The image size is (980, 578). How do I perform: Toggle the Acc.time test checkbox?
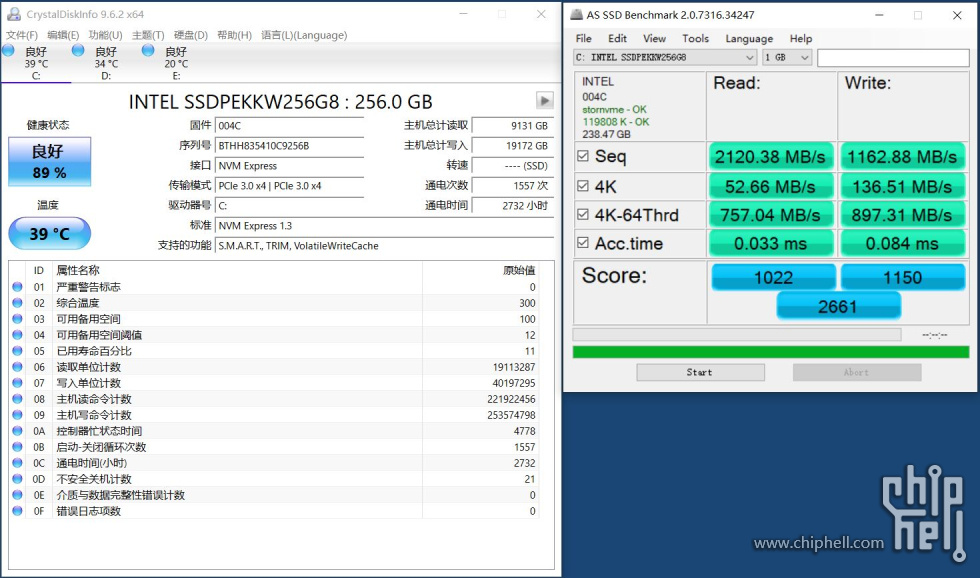[583, 242]
